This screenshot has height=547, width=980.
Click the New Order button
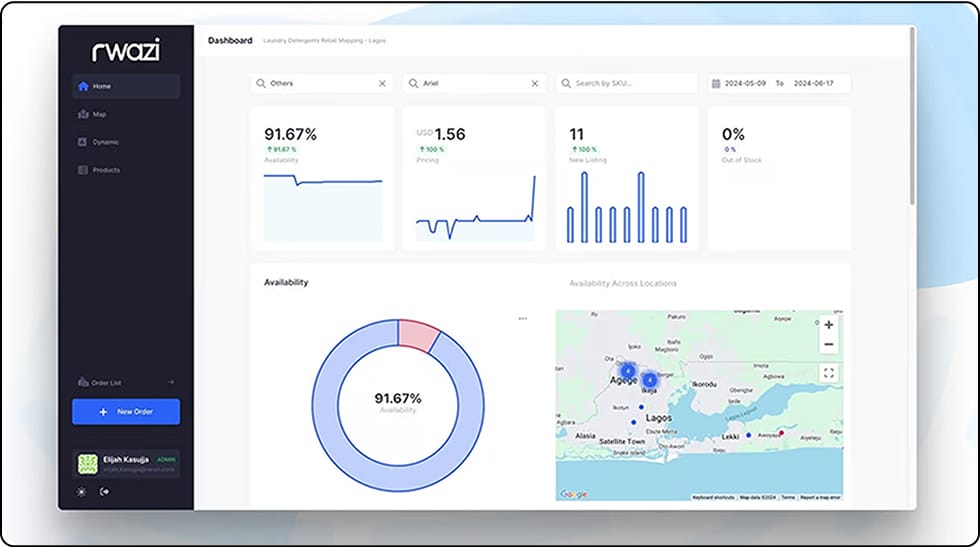tap(126, 412)
